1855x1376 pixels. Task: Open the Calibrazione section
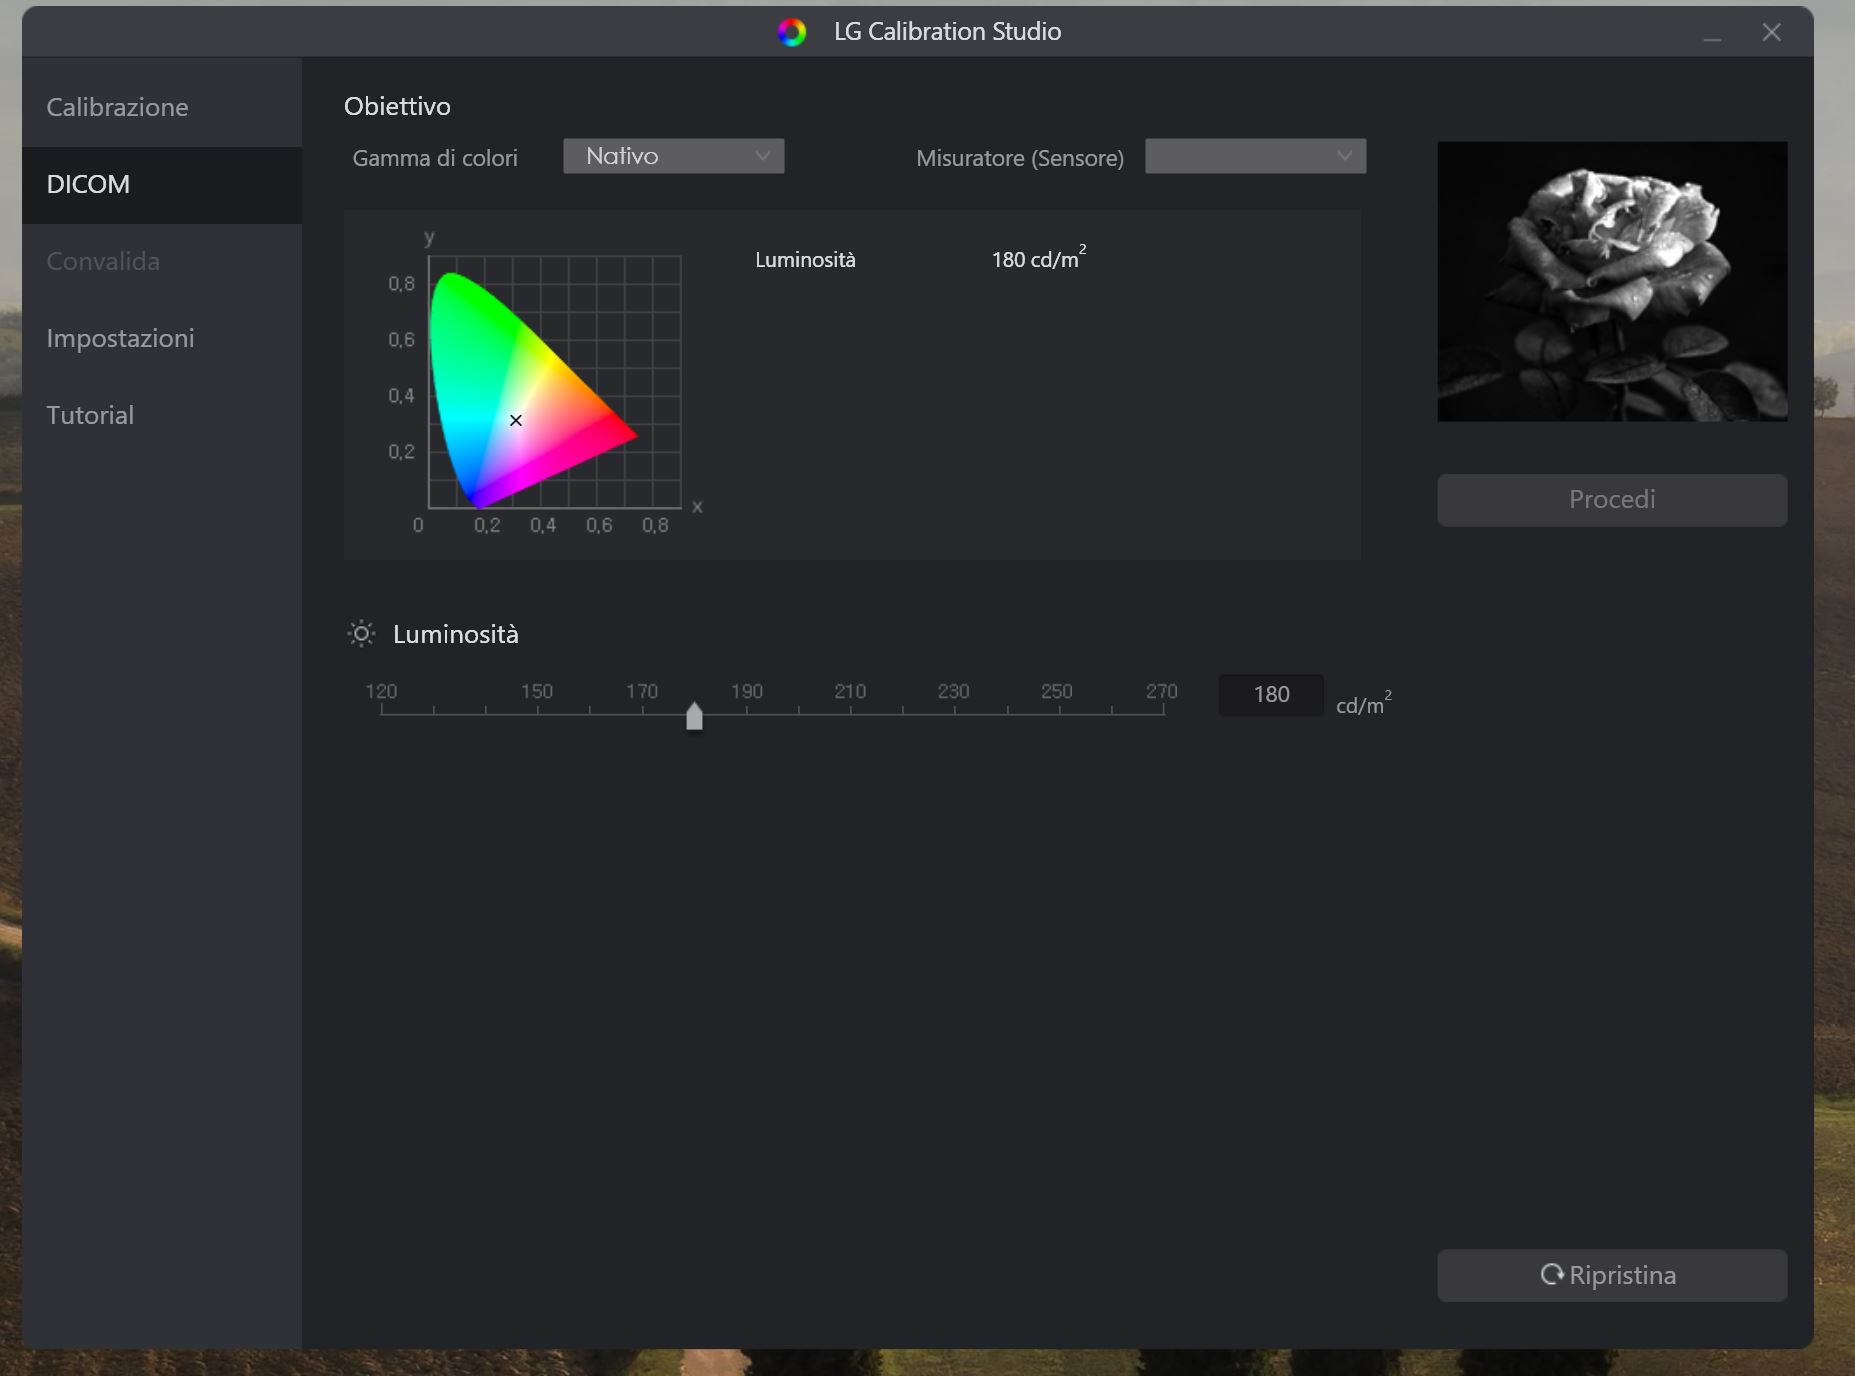[x=161, y=107]
